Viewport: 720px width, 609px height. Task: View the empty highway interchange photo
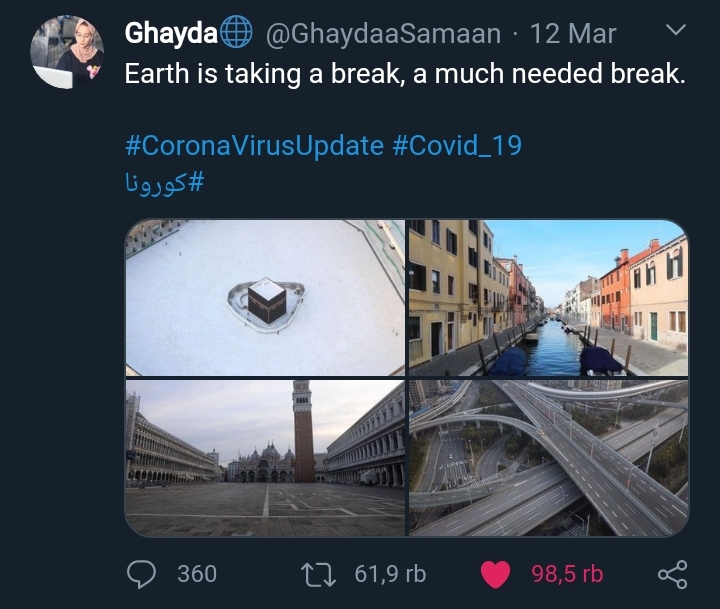[x=549, y=458]
